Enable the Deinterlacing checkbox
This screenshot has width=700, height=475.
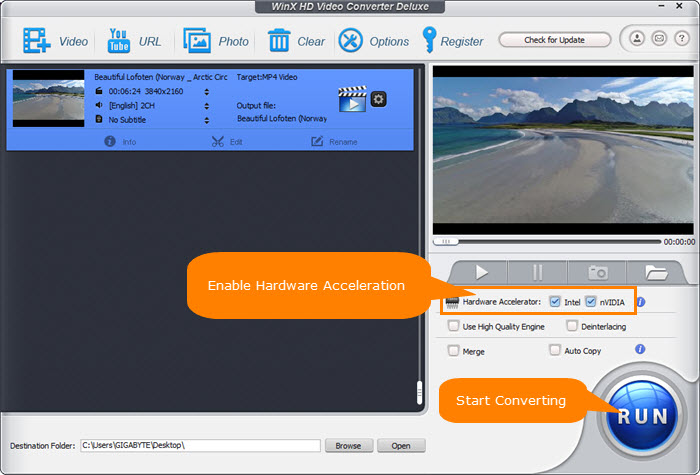(572, 326)
